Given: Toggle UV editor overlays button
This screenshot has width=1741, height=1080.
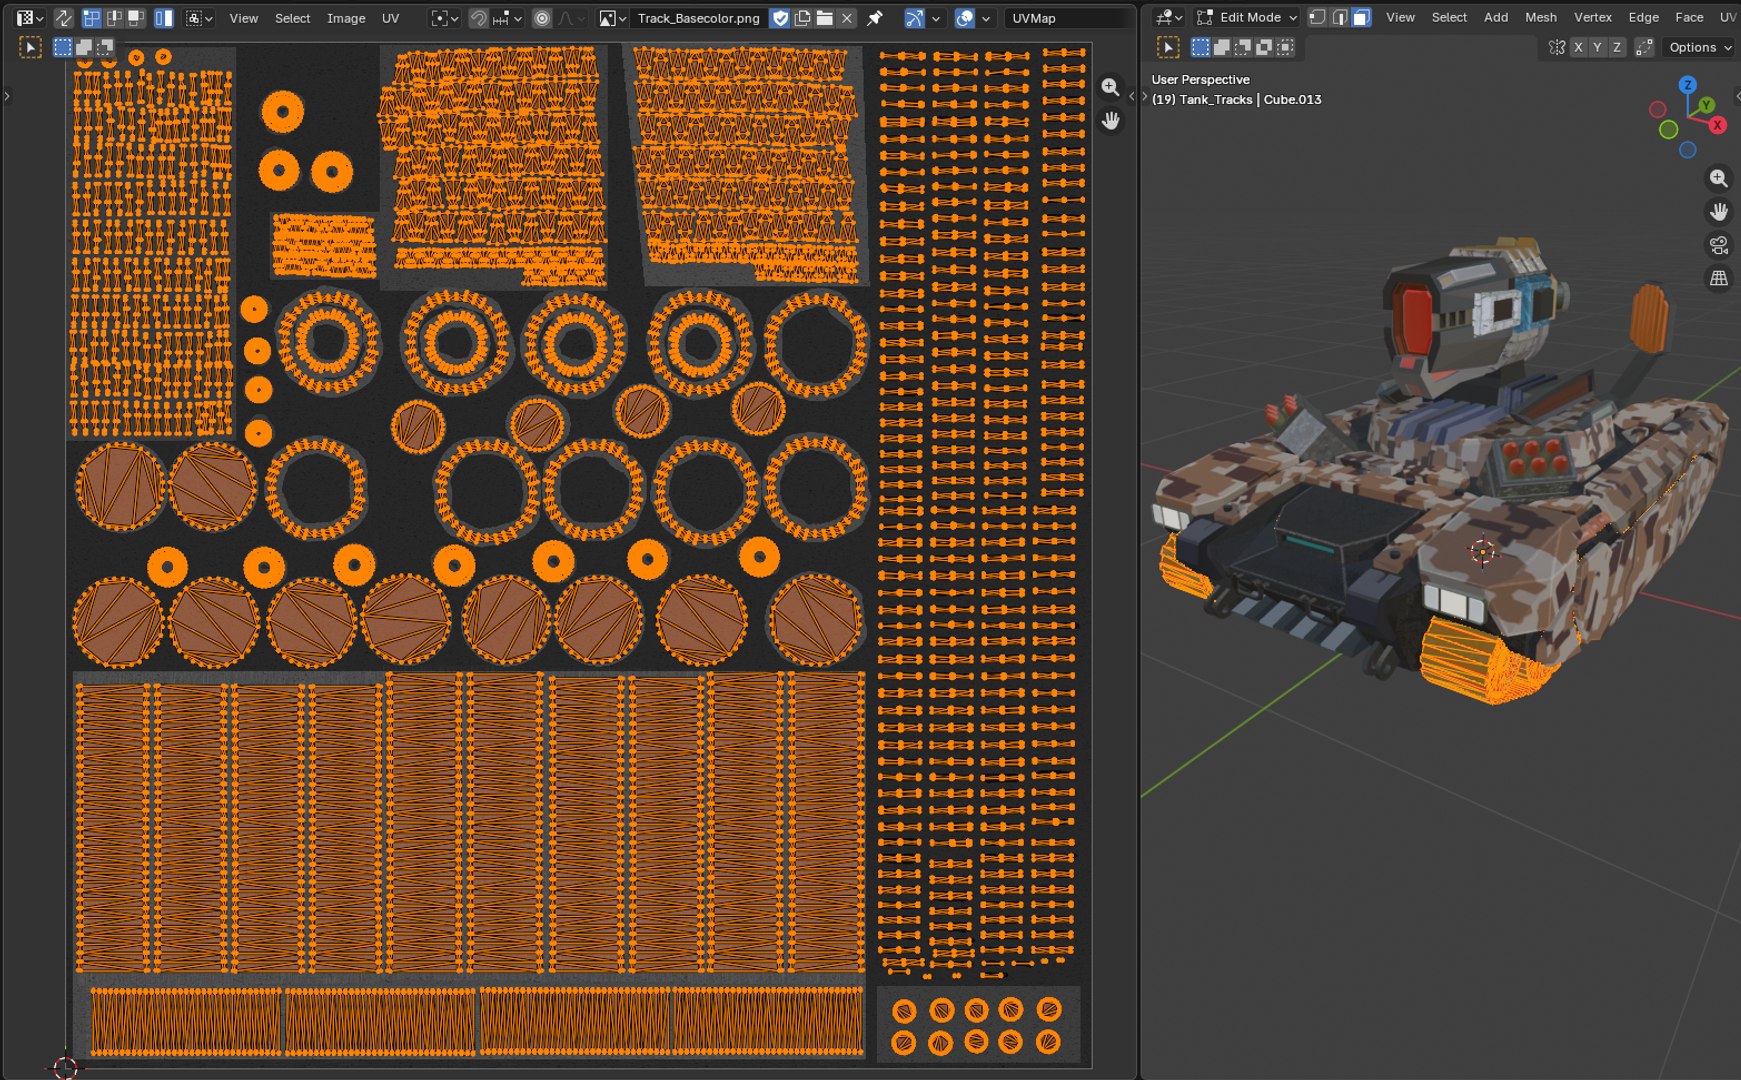Looking at the screenshot, I should (x=964, y=18).
